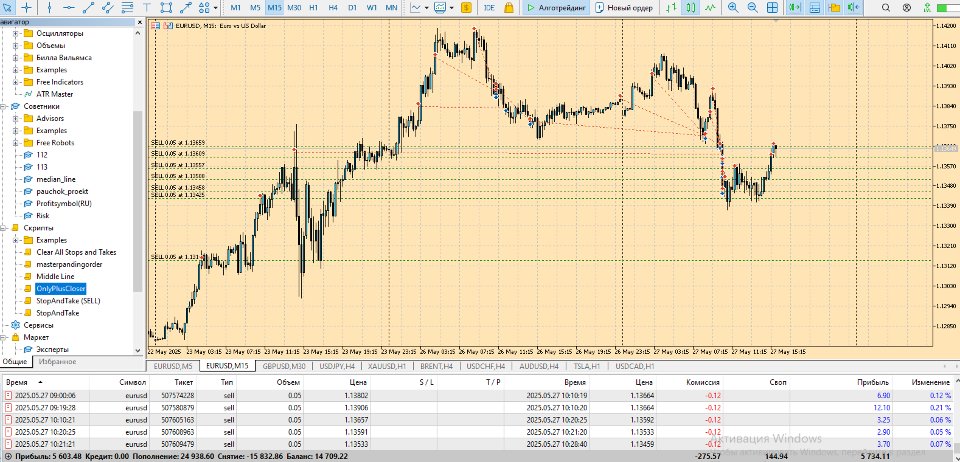Click the yellow folder Navigator icon
960x462 pixels.
(833, 7)
